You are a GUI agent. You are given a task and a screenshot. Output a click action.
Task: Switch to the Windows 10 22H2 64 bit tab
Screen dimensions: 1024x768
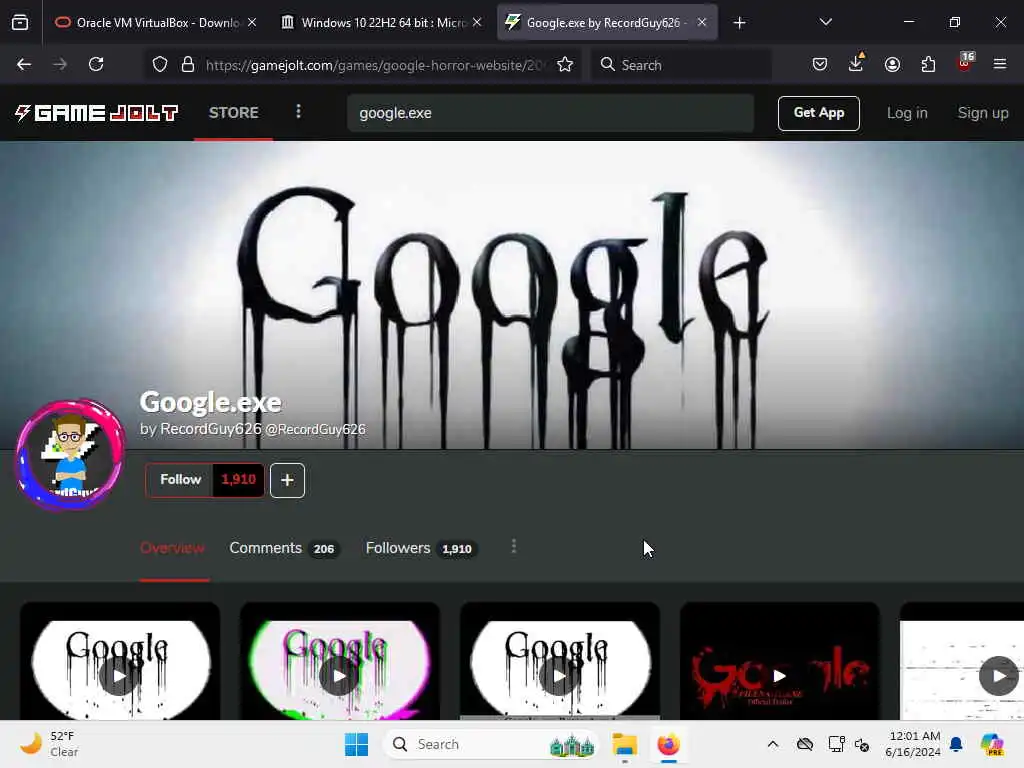coord(382,23)
